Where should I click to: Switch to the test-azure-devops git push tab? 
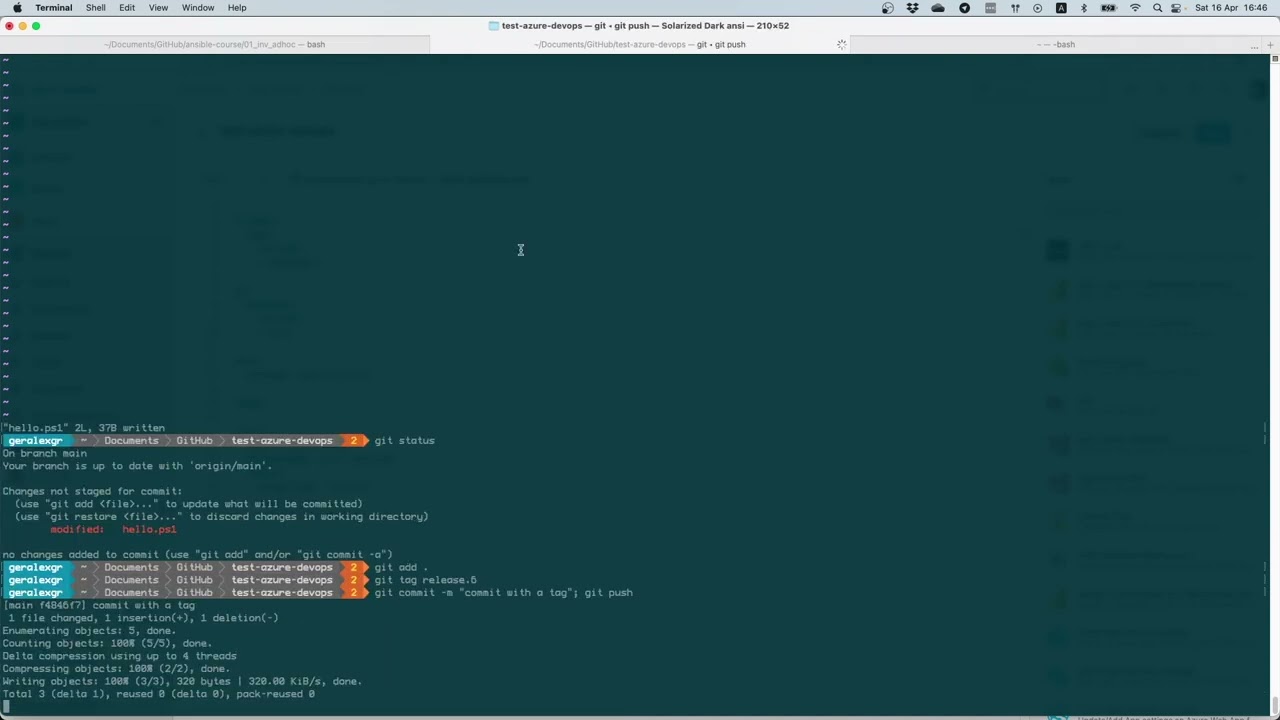click(x=640, y=44)
